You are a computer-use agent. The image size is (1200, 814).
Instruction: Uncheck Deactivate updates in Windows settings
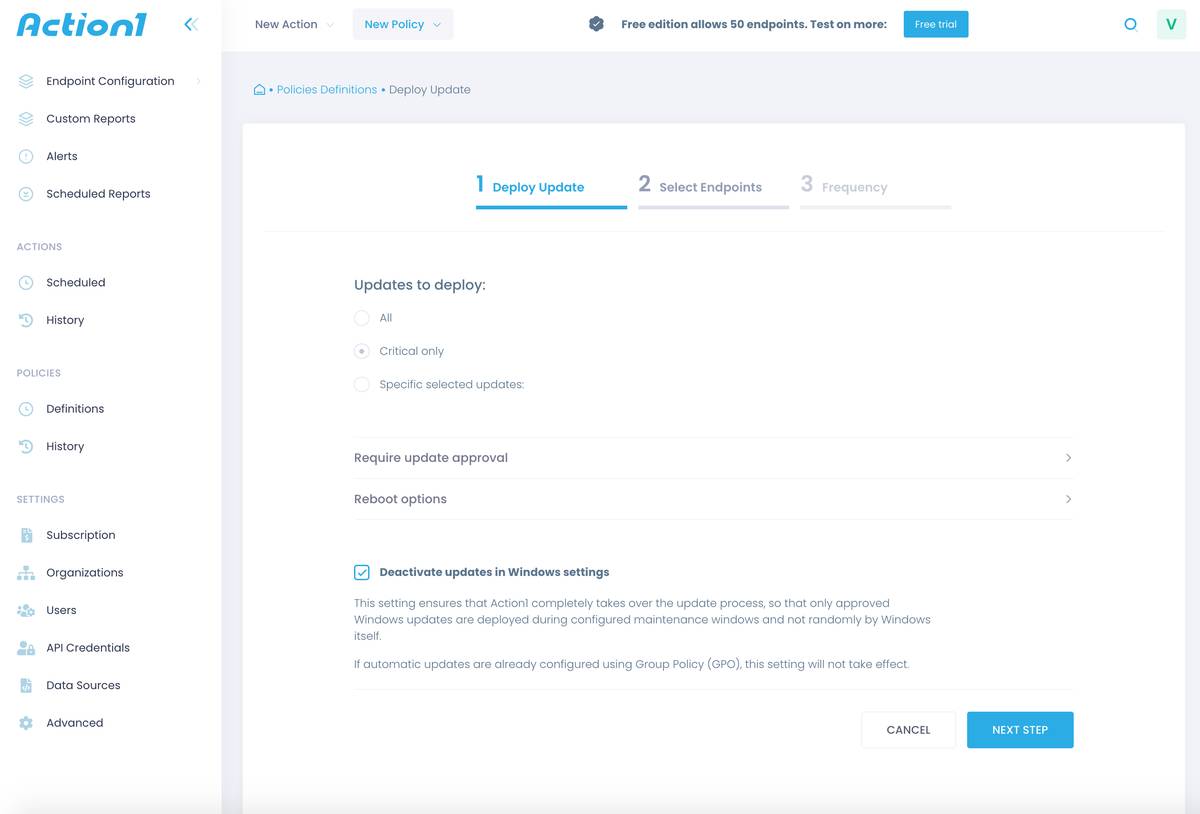click(x=362, y=572)
